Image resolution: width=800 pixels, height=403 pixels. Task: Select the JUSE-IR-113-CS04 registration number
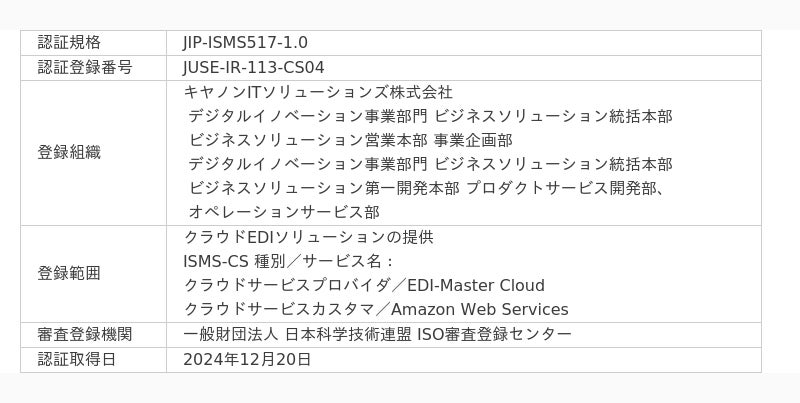[x=253, y=68]
